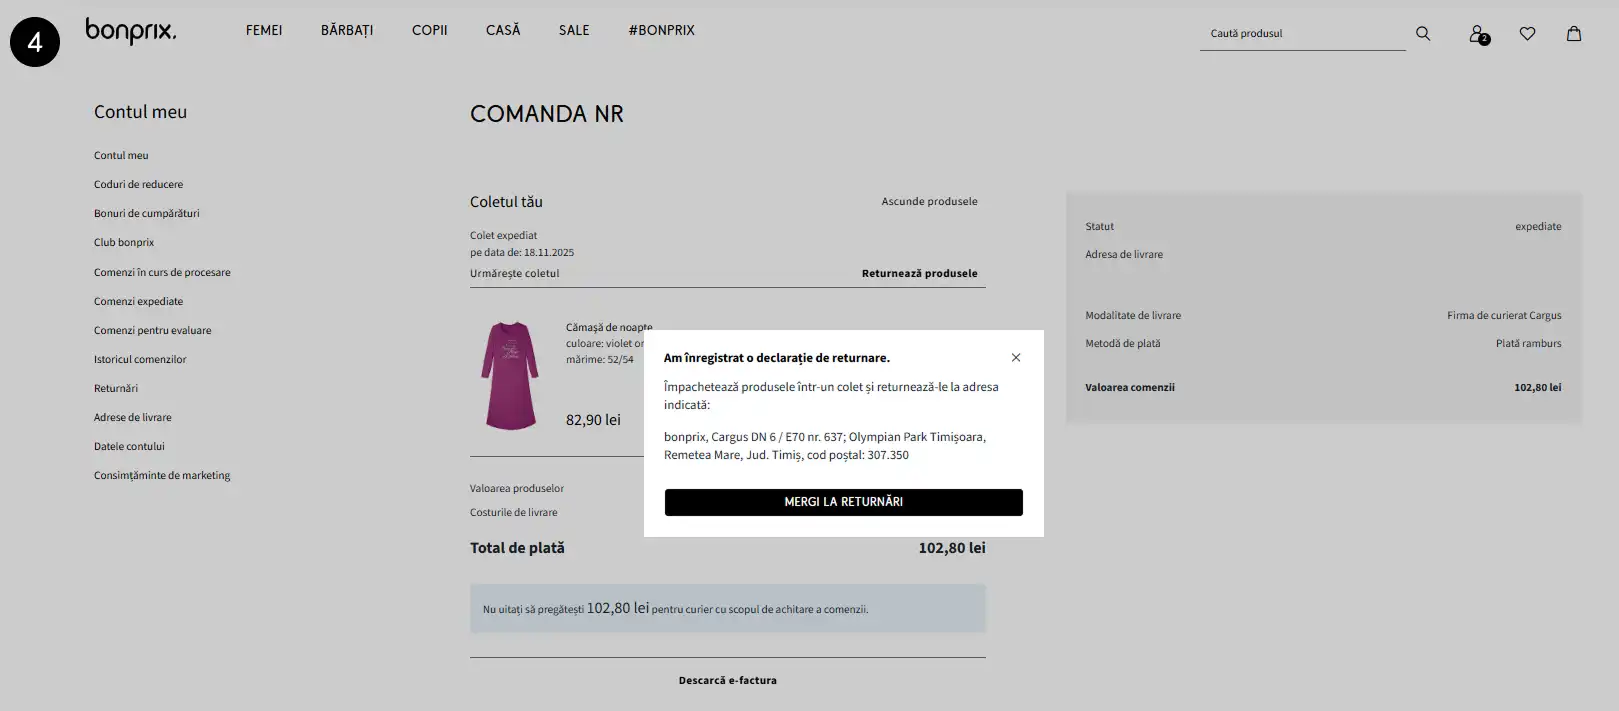1619x711 pixels.
Task: Click the search magnifier icon
Action: [x=1423, y=34]
